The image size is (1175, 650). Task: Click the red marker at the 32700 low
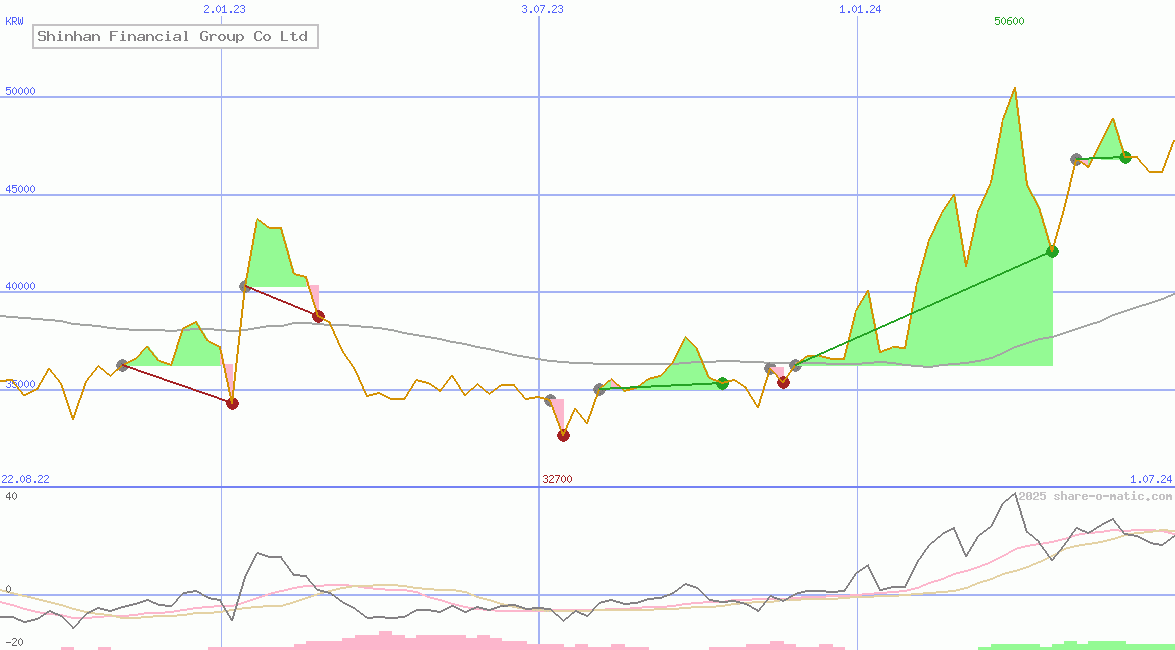(564, 436)
